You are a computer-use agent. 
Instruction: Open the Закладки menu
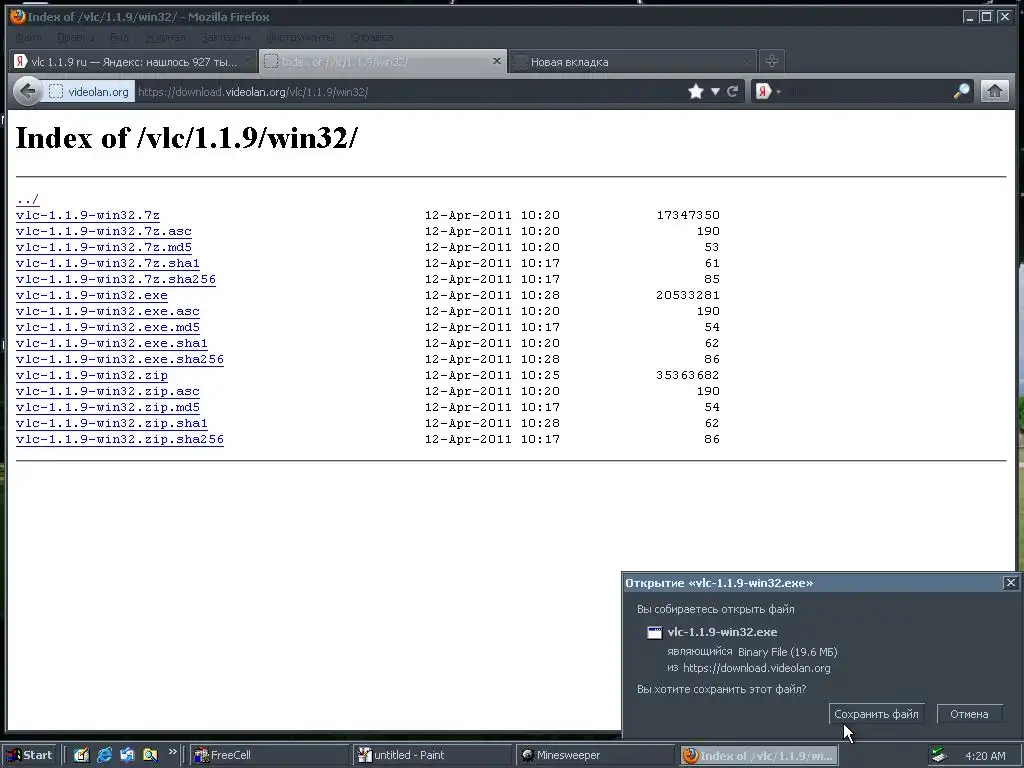pyautogui.click(x=225, y=37)
